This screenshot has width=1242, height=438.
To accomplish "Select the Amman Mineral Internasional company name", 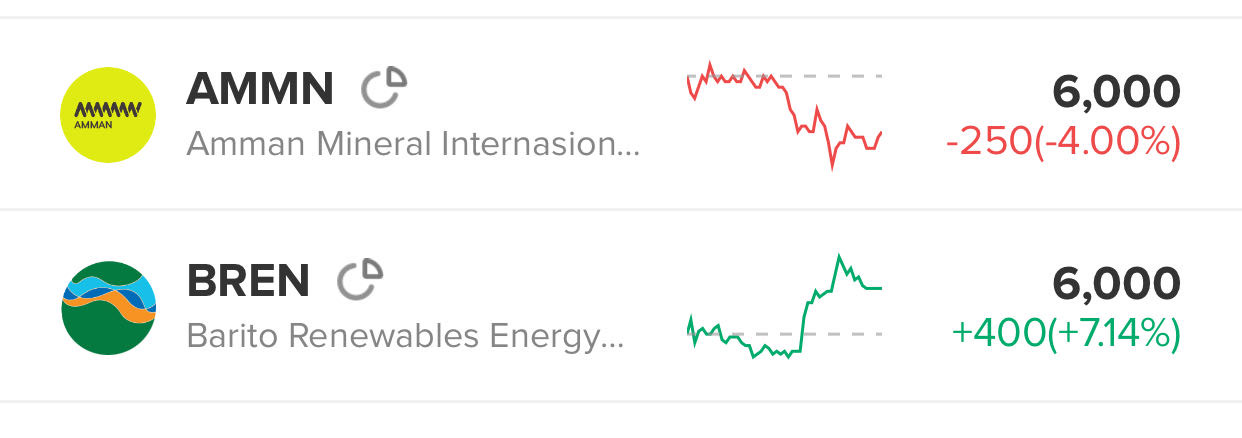I will tap(412, 145).
